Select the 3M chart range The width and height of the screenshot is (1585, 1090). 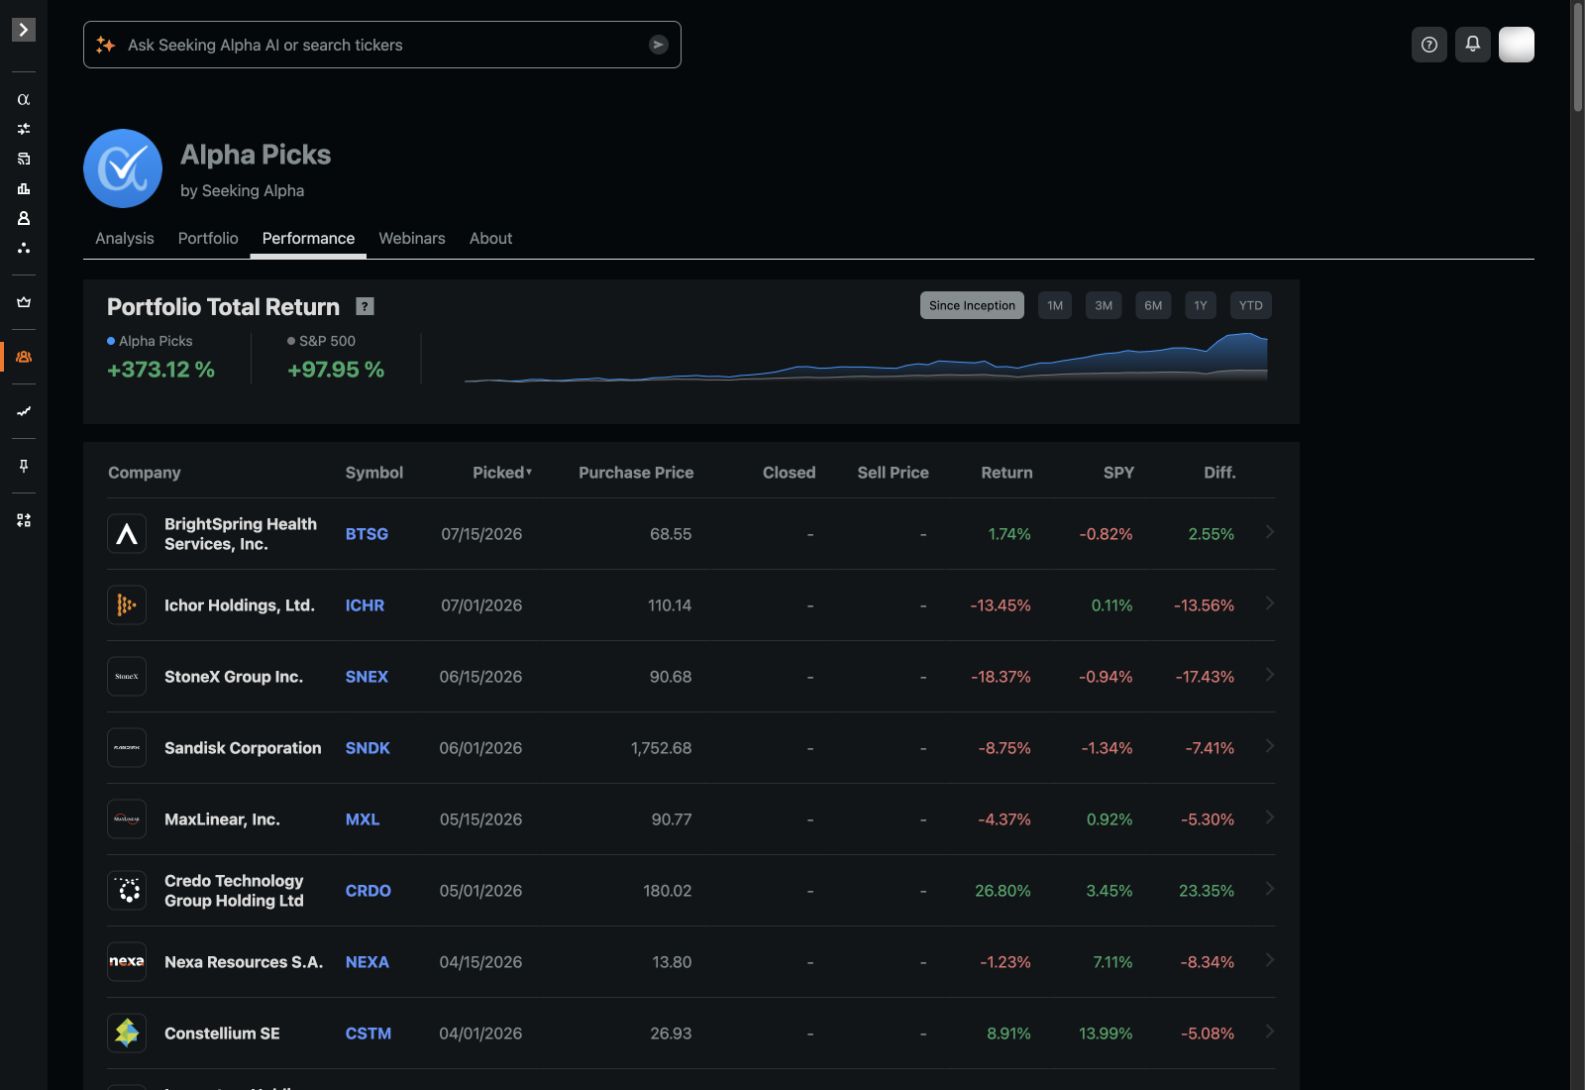click(1104, 305)
